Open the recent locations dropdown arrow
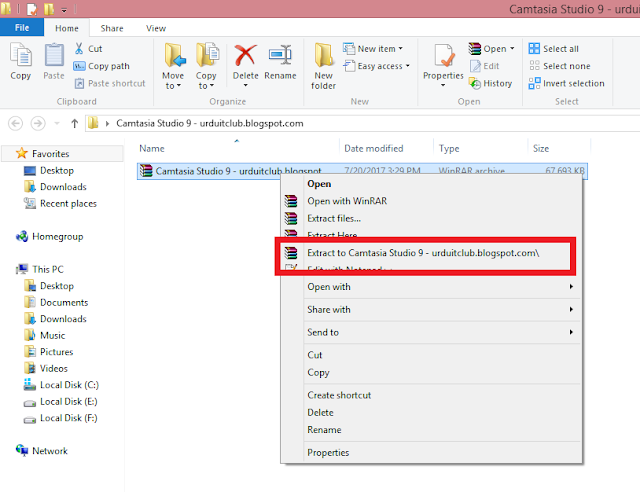640x492 pixels. click(x=57, y=123)
